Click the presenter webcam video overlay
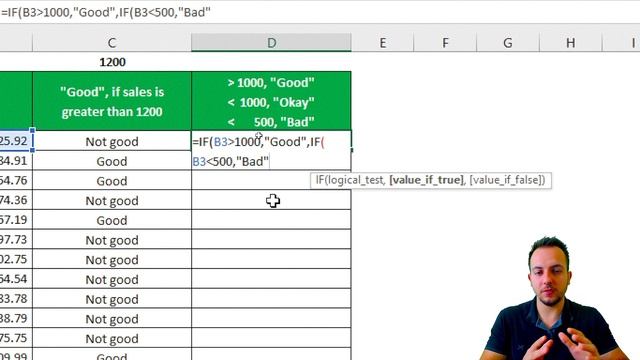The image size is (640, 360). click(555, 298)
